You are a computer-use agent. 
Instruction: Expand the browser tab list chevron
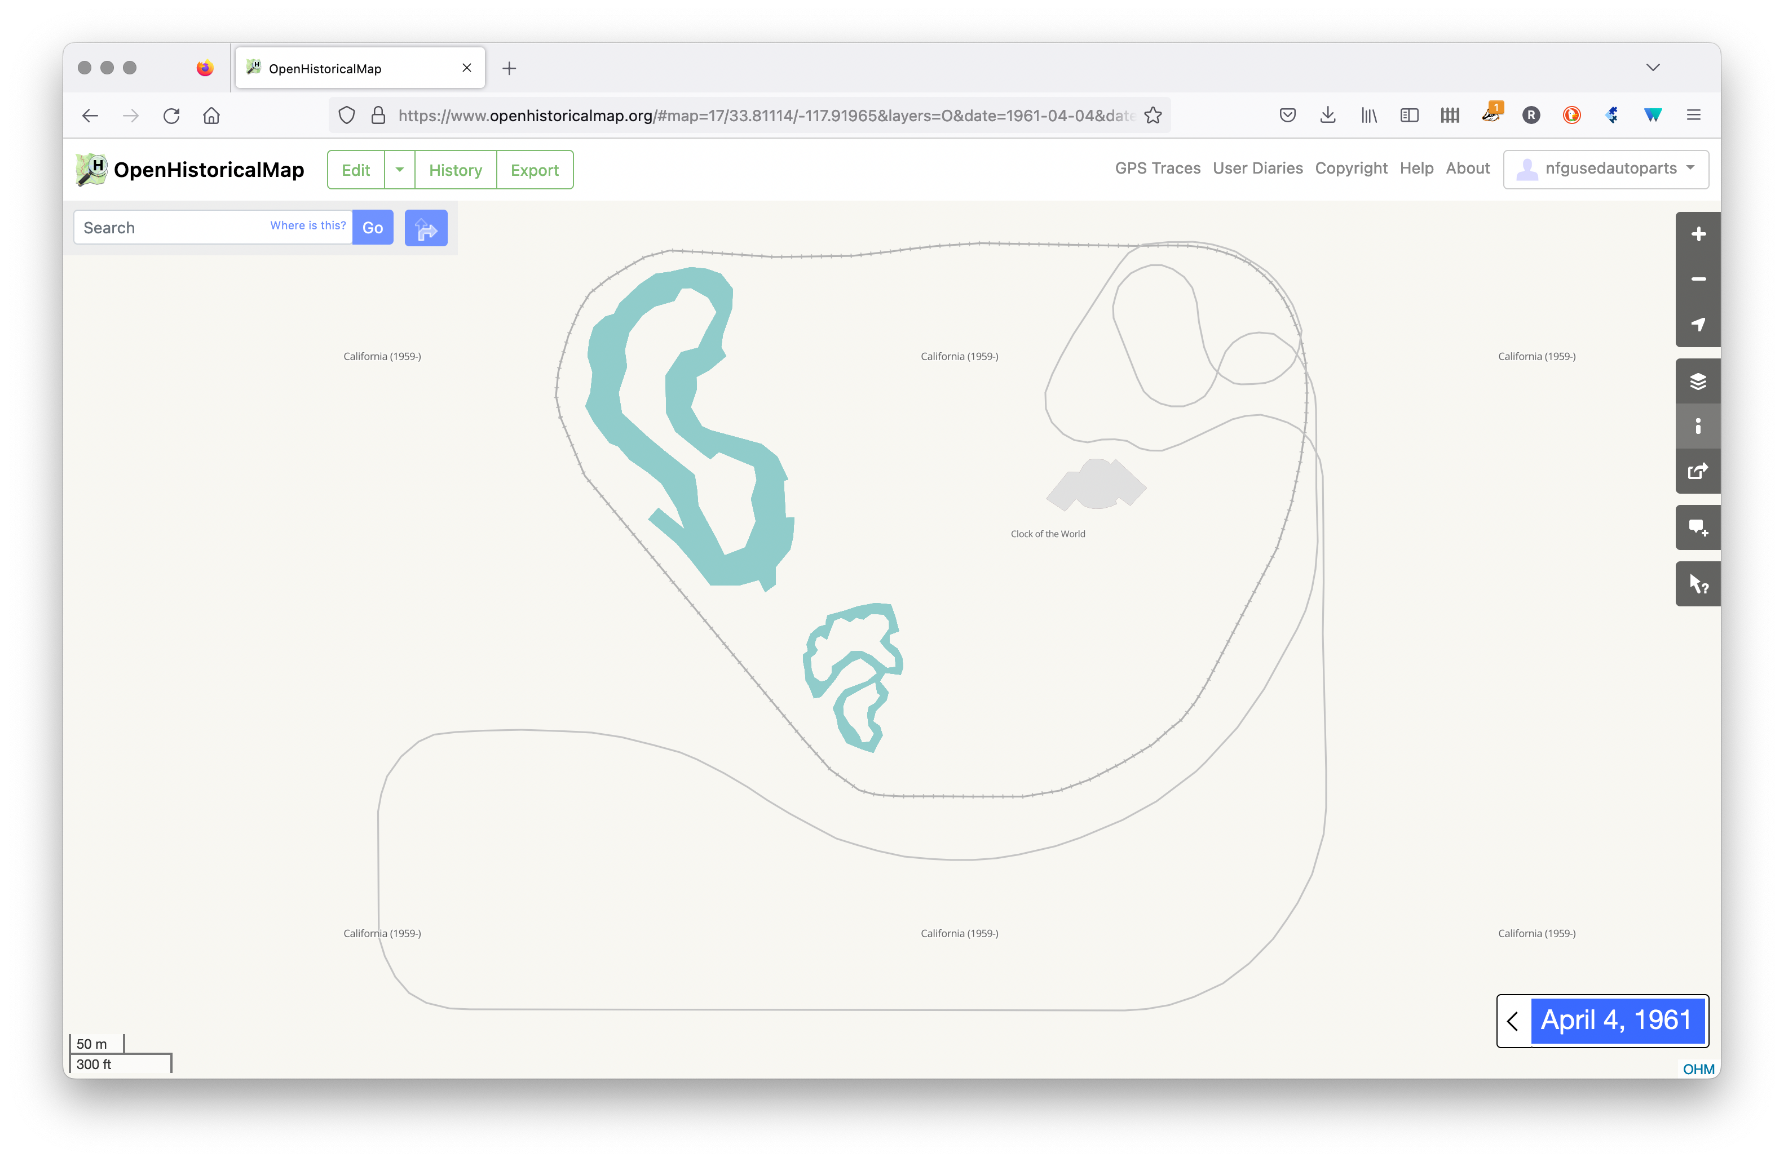click(x=1652, y=68)
